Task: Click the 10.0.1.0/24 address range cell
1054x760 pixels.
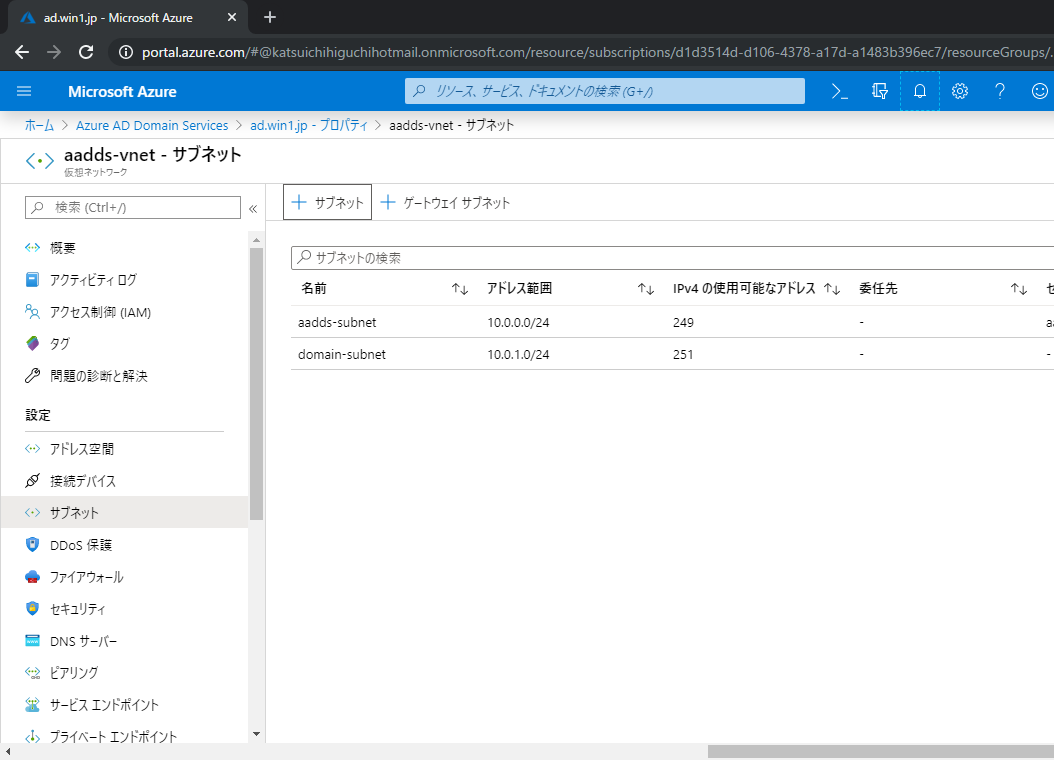Action: tap(518, 355)
